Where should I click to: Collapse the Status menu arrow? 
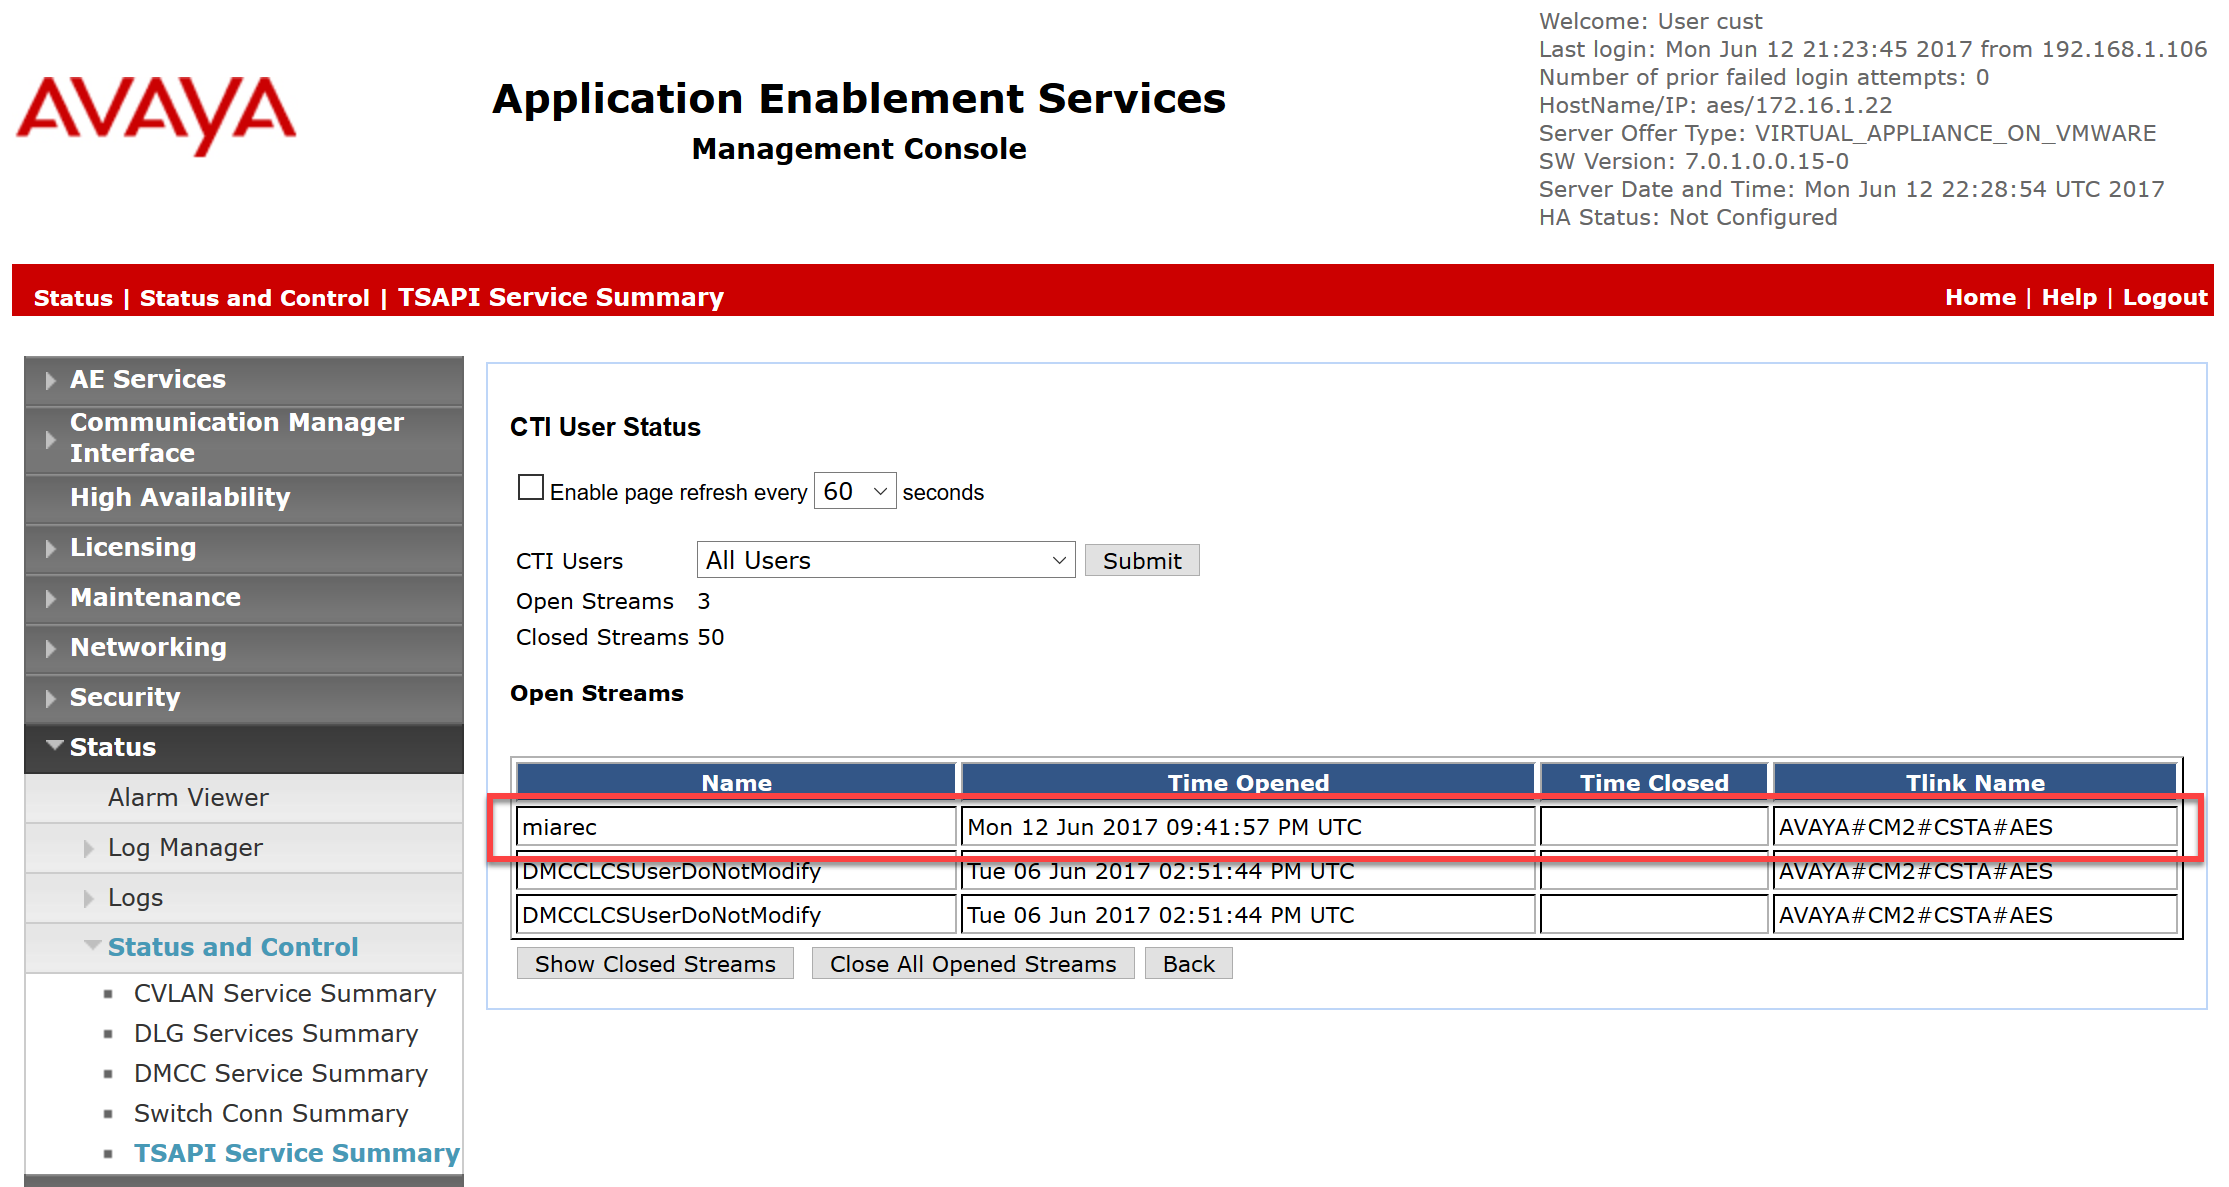[x=55, y=746]
